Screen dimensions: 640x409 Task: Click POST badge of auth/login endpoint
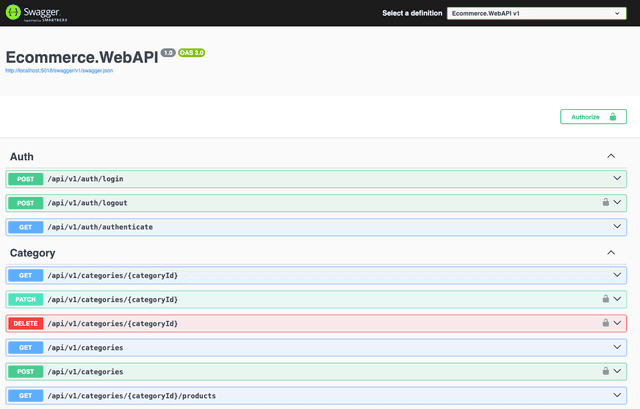click(x=26, y=179)
